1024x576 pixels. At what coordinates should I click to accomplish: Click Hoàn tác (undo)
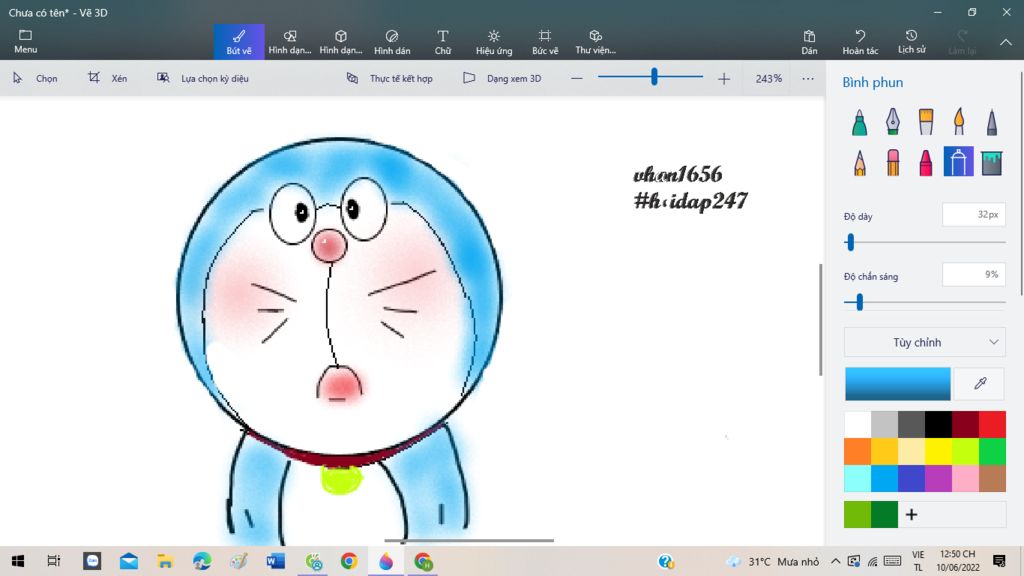pos(860,41)
